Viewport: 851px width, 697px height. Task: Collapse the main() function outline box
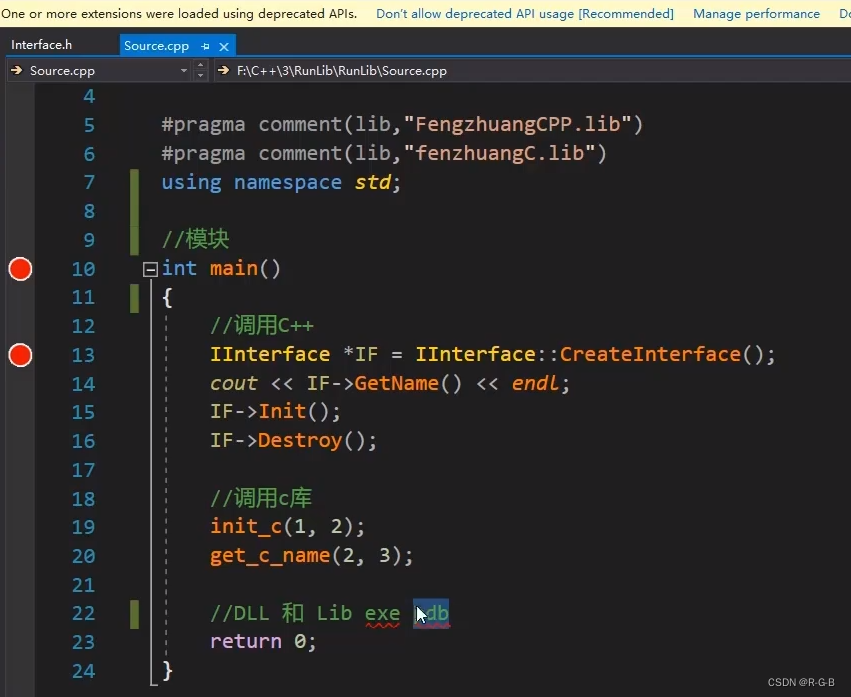[x=150, y=268]
